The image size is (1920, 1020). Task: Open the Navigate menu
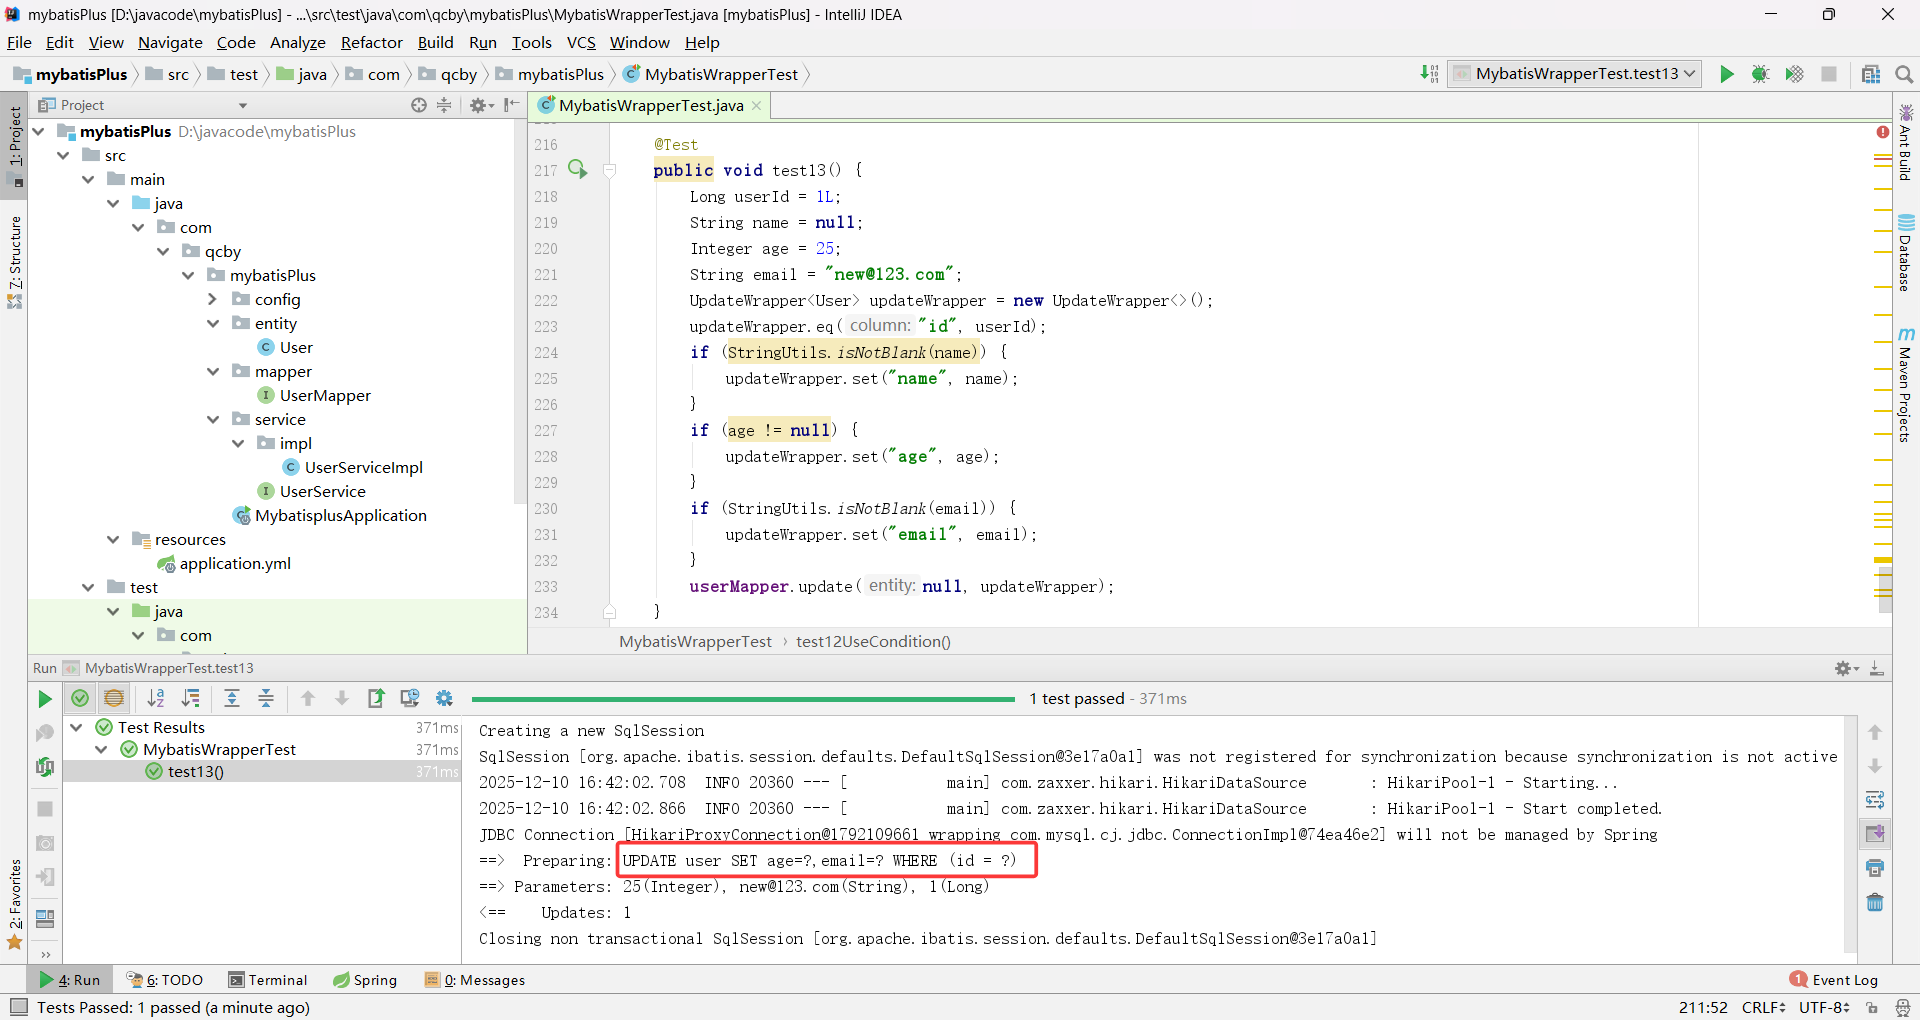(x=170, y=42)
